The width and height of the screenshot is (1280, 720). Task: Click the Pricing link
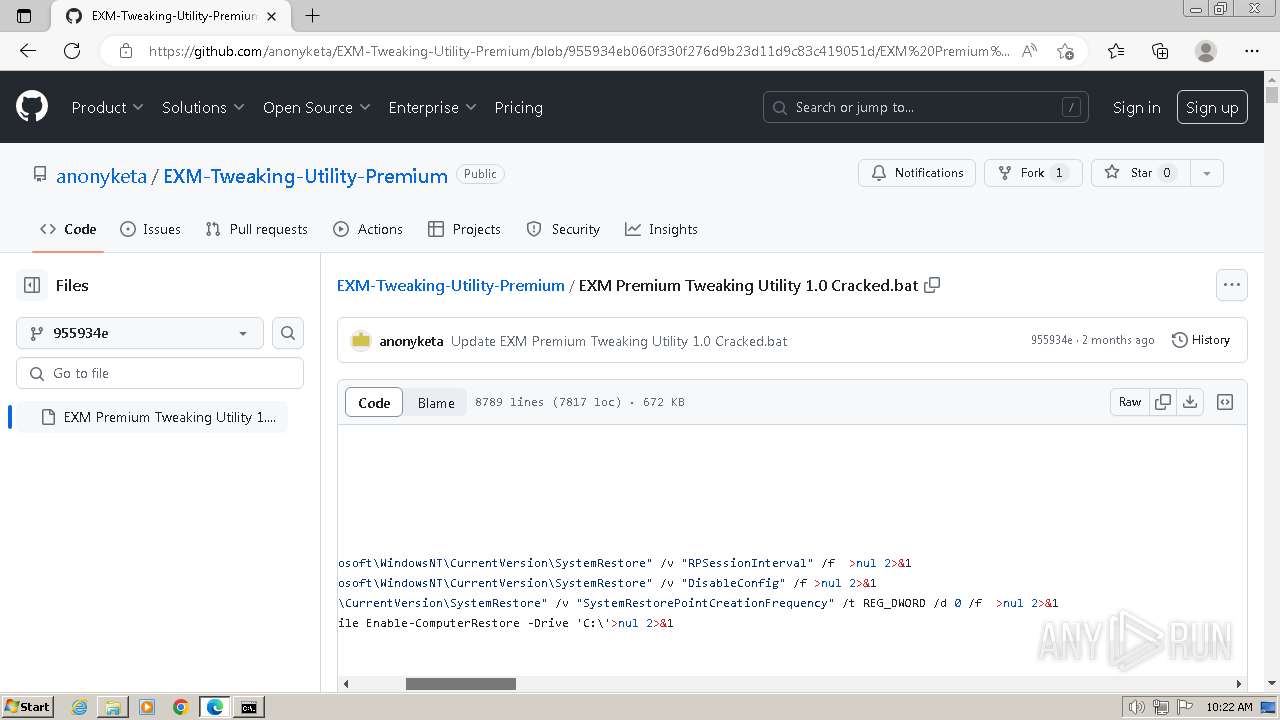point(518,107)
